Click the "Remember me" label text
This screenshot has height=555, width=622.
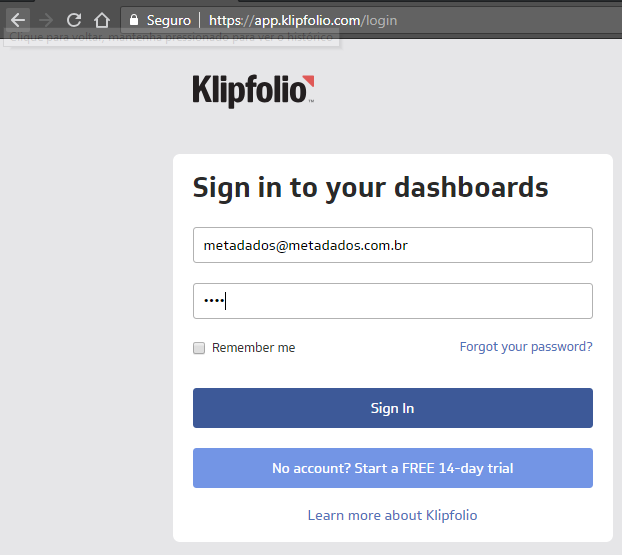253,348
